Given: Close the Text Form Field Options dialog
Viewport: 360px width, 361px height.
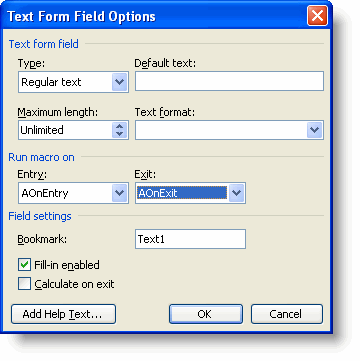Looking at the screenshot, I should click(317, 16).
